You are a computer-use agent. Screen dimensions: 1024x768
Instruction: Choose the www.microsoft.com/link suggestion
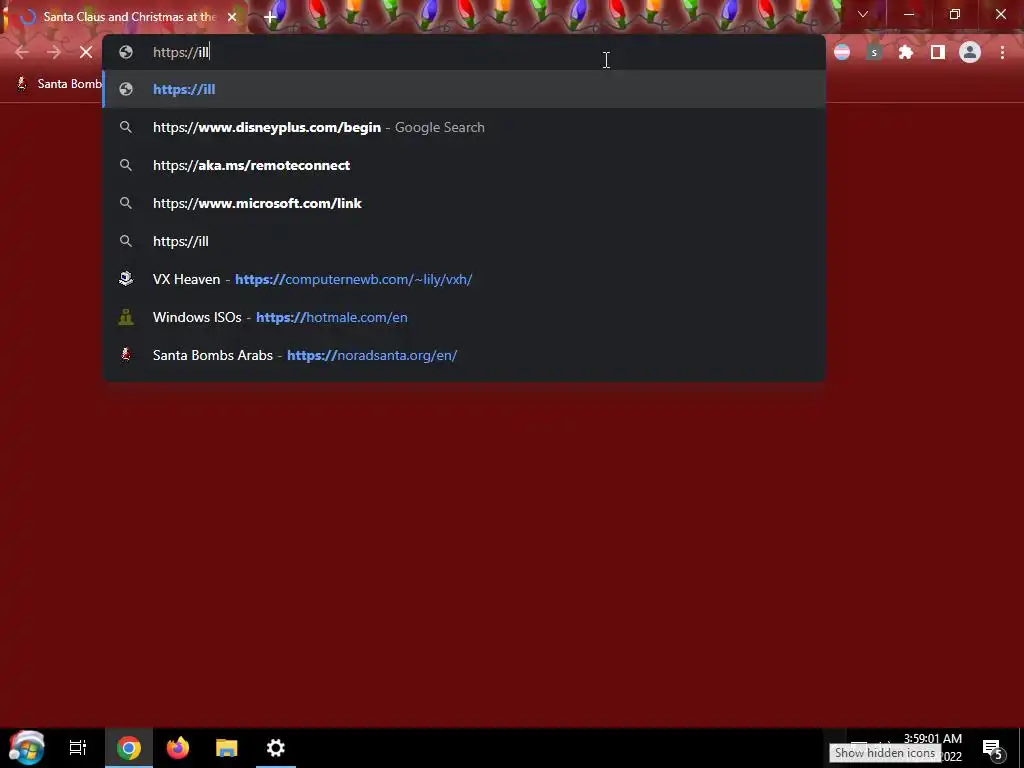click(x=464, y=203)
